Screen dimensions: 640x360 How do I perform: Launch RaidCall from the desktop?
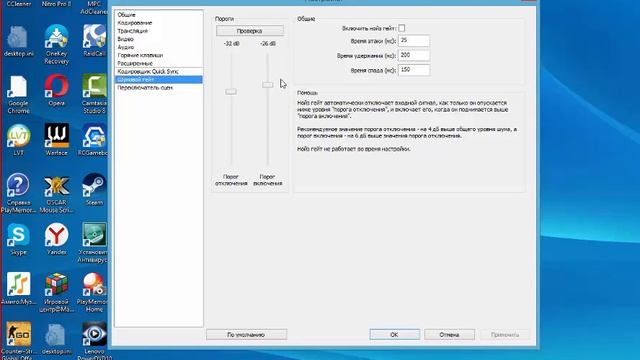tap(94, 40)
